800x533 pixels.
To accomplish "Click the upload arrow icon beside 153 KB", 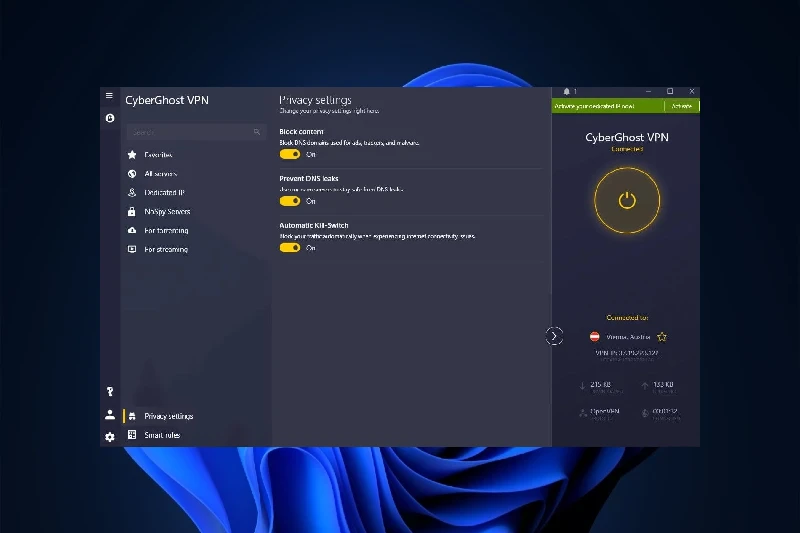I will [644, 386].
